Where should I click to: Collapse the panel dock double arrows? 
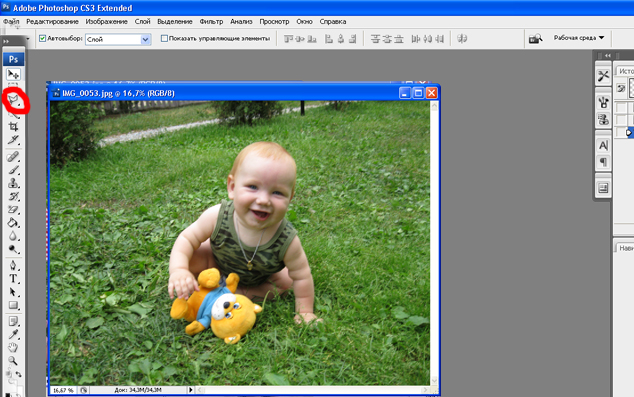(x=607, y=55)
